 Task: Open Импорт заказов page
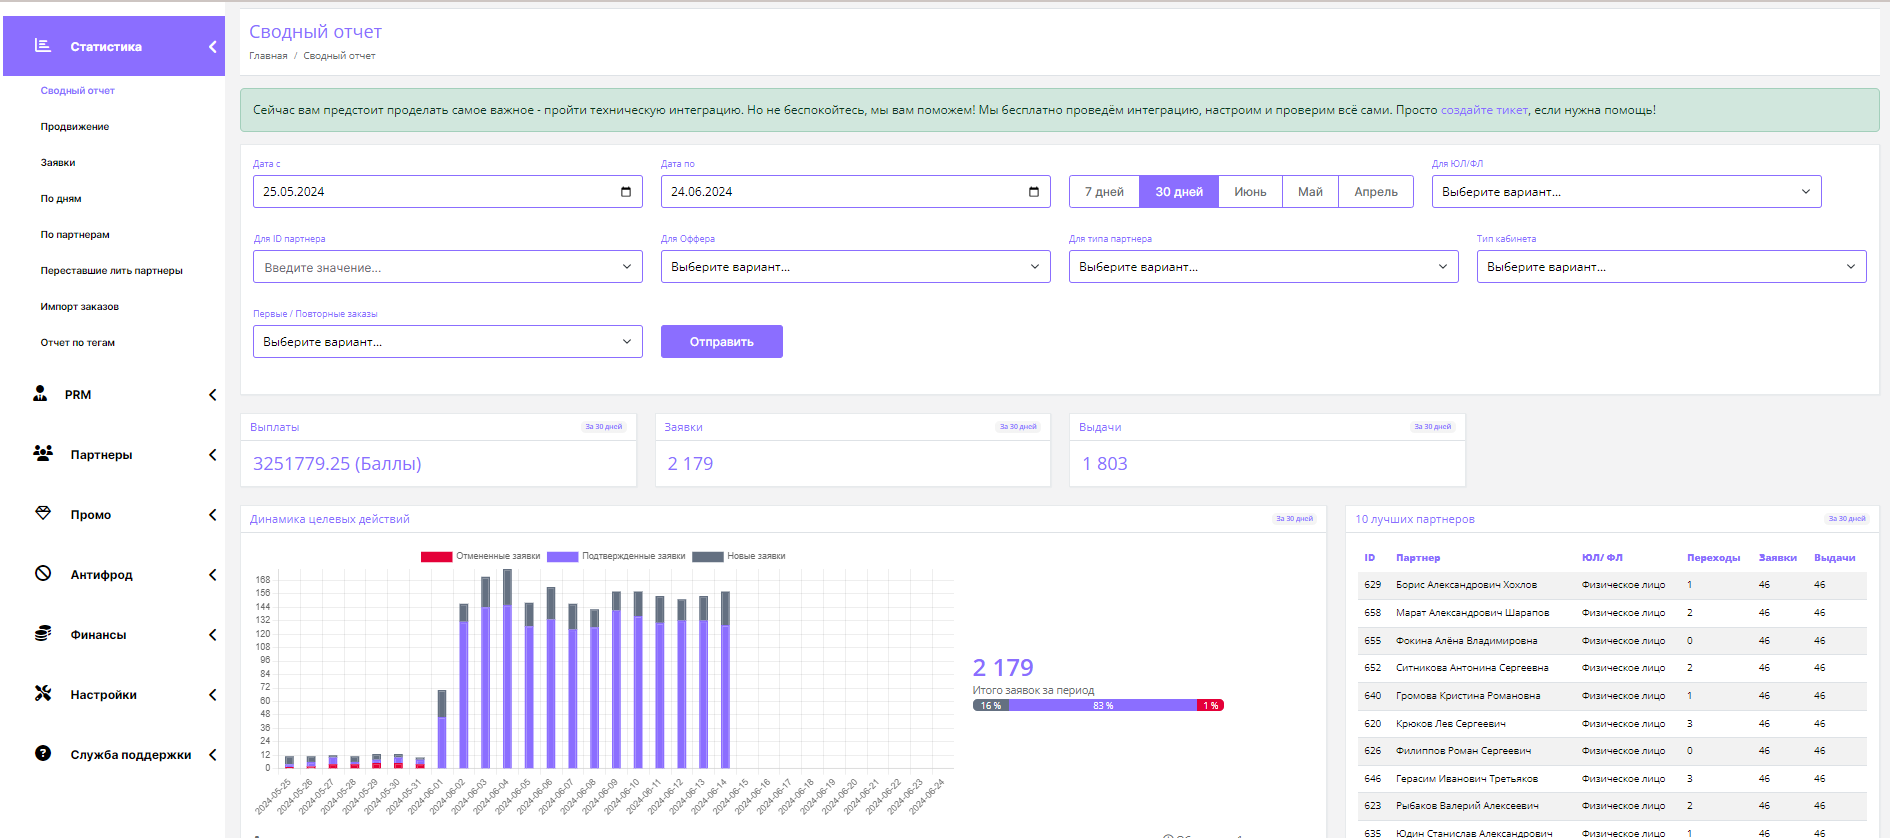[x=80, y=307]
